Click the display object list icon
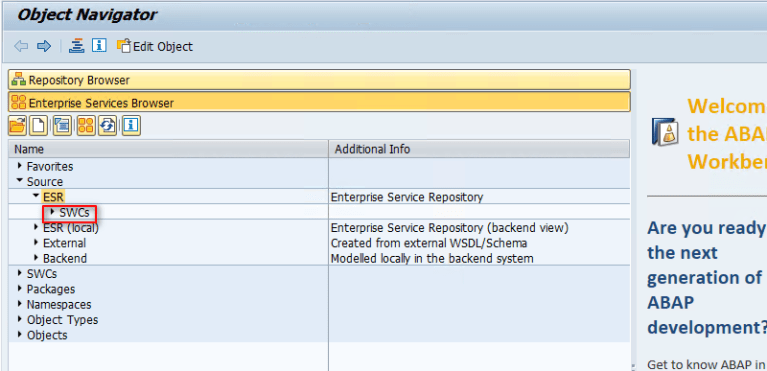Image resolution: width=767 pixels, height=371 pixels. (x=76, y=46)
